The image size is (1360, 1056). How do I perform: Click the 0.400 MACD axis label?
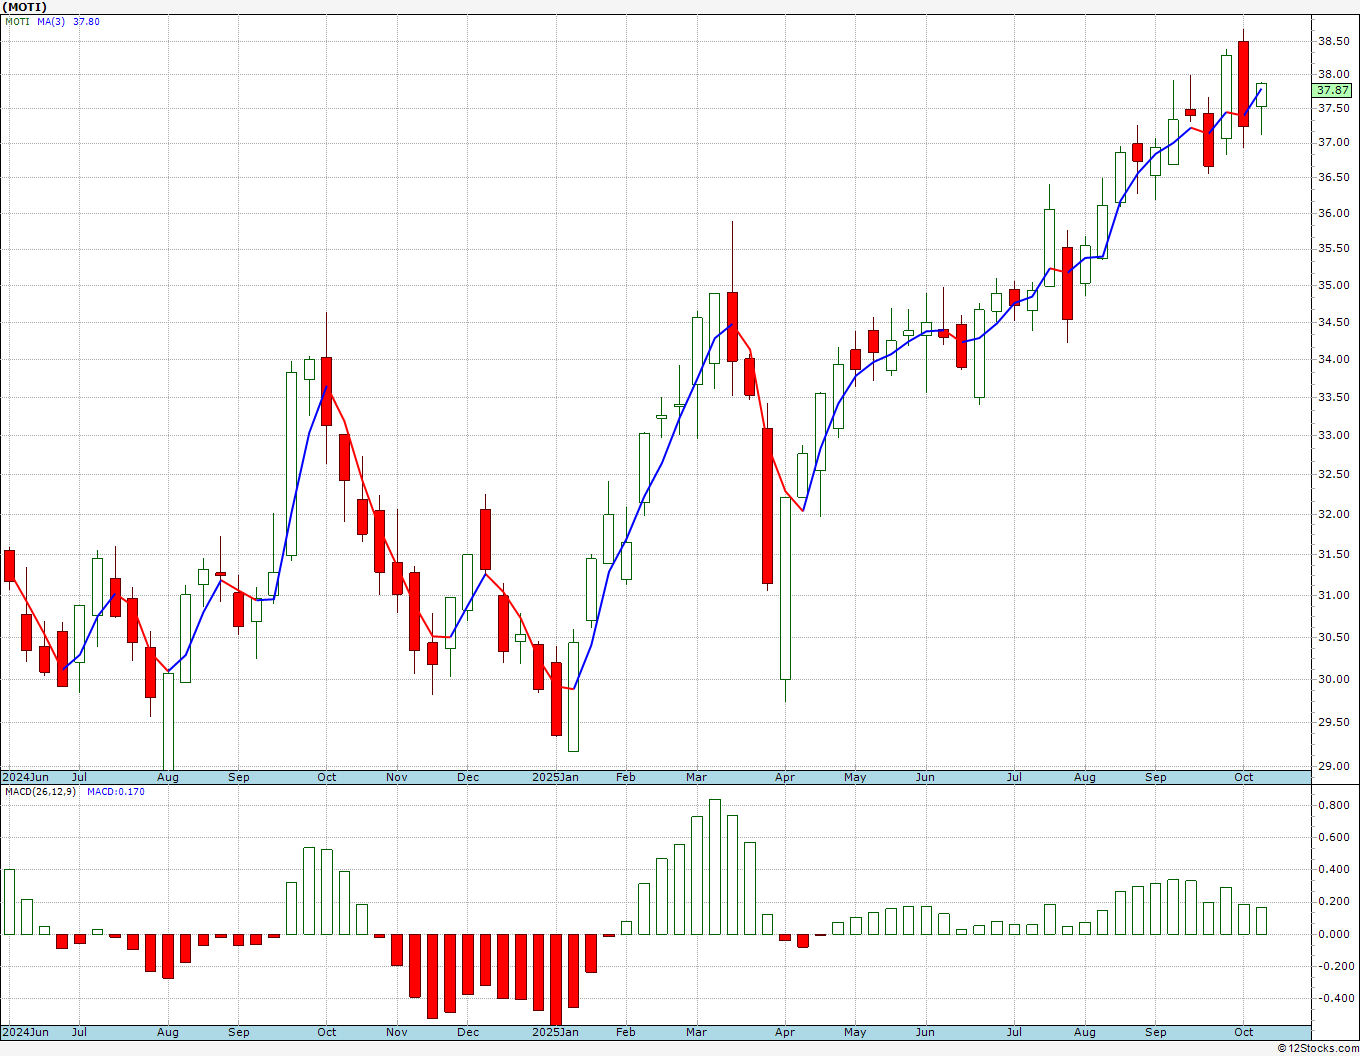click(x=1334, y=870)
